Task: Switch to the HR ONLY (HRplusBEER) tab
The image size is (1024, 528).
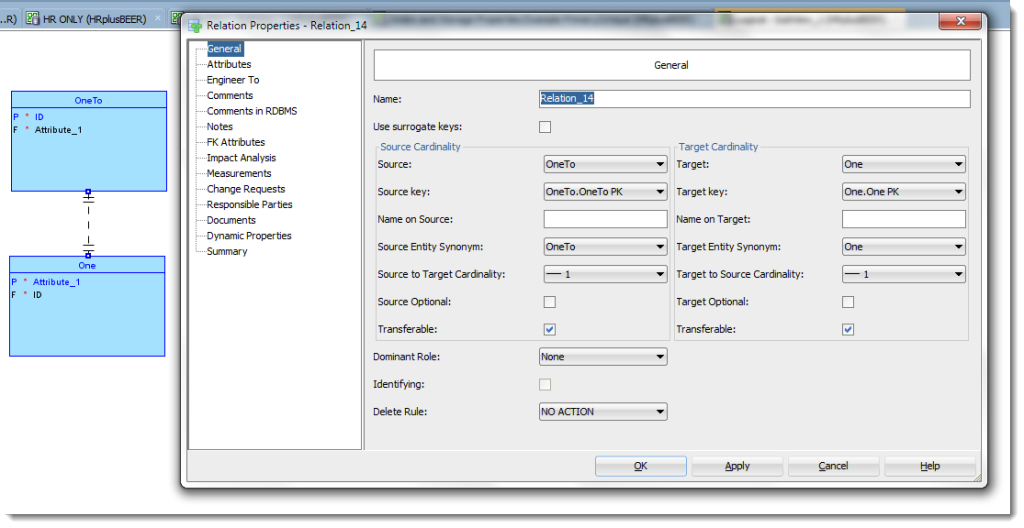Action: 95,18
